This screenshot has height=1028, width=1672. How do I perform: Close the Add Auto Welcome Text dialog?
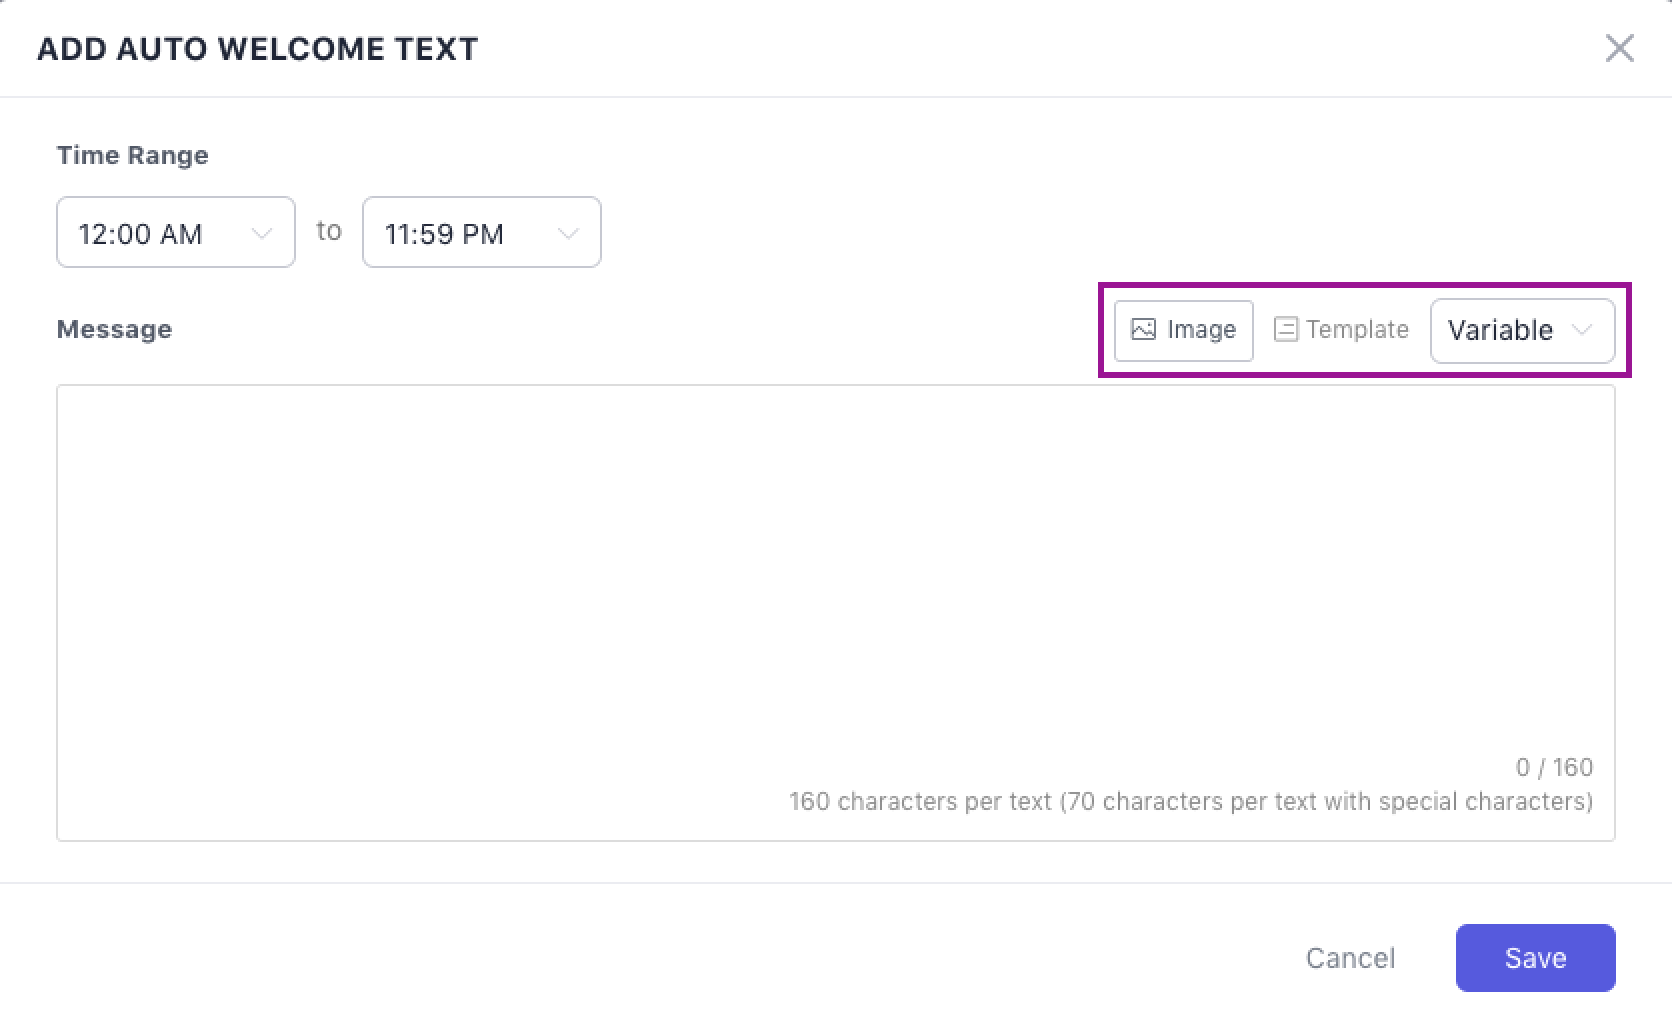(x=1619, y=48)
